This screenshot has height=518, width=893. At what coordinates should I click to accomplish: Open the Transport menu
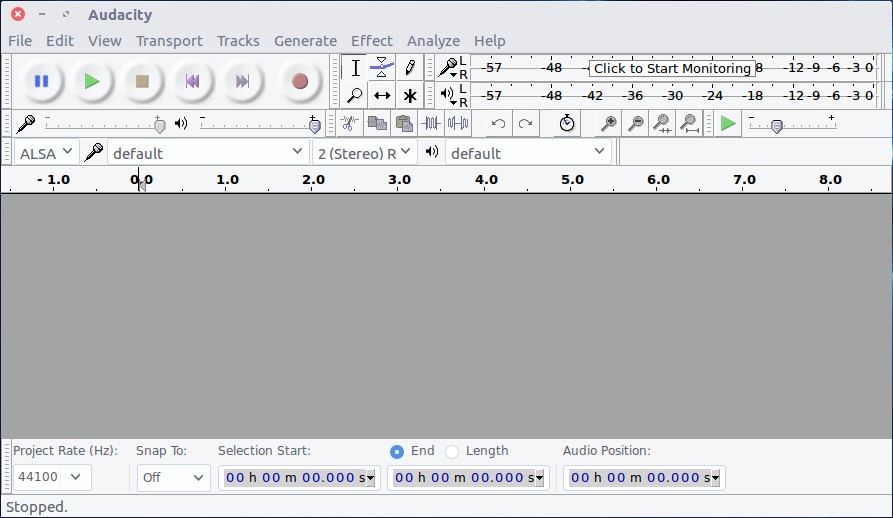click(x=169, y=41)
